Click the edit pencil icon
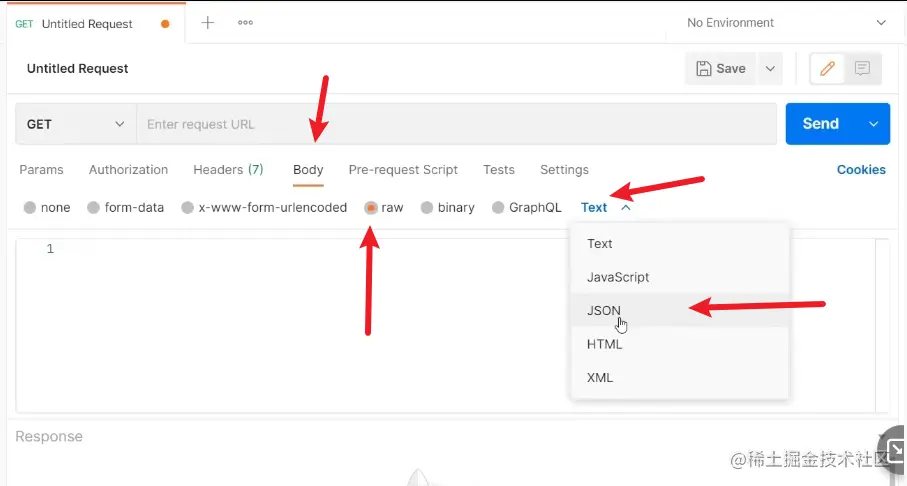907x486 pixels. click(827, 68)
